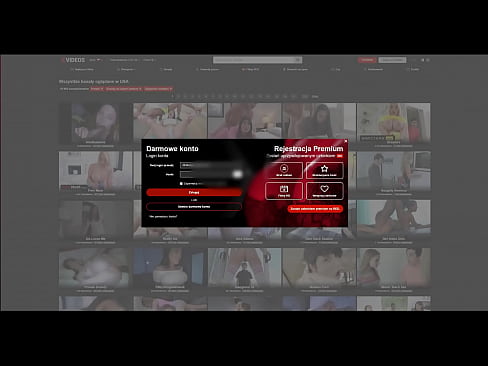488x366 pixels.
Task: Click the magnifier icon in the search bar
Action: [x=298, y=60]
